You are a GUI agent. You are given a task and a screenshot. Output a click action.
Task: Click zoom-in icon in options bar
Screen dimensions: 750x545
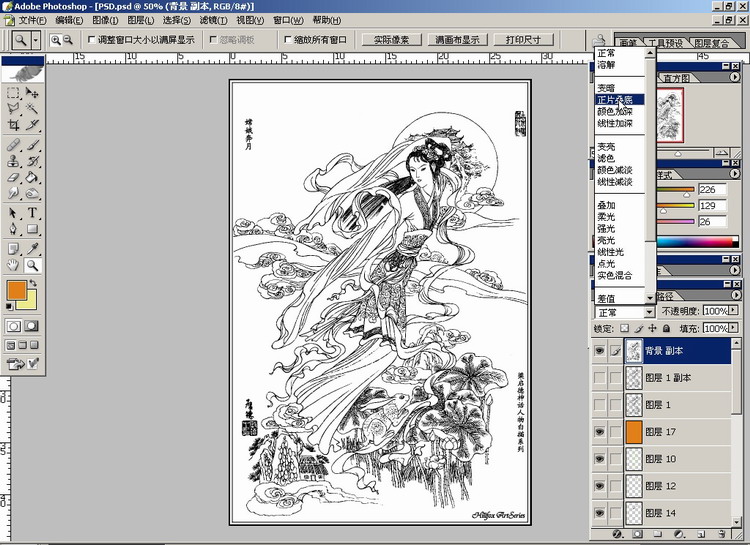[56, 40]
